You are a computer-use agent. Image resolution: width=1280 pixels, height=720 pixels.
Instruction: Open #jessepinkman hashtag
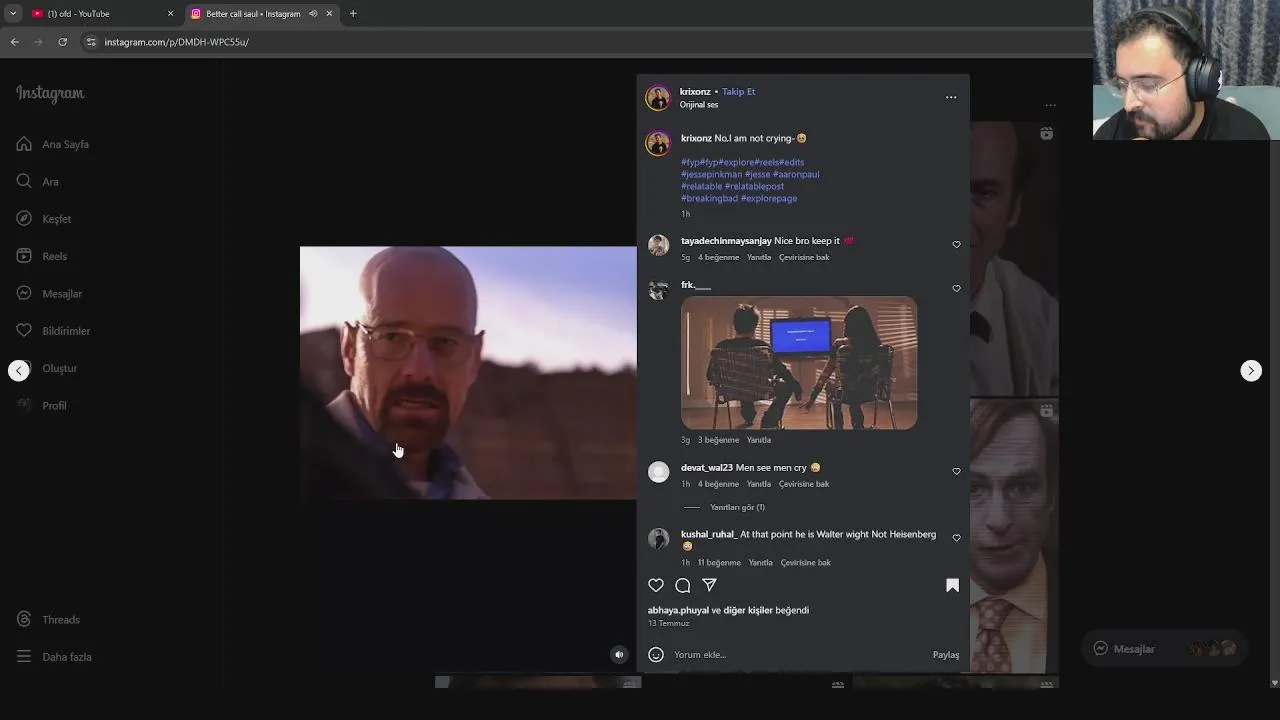point(711,174)
